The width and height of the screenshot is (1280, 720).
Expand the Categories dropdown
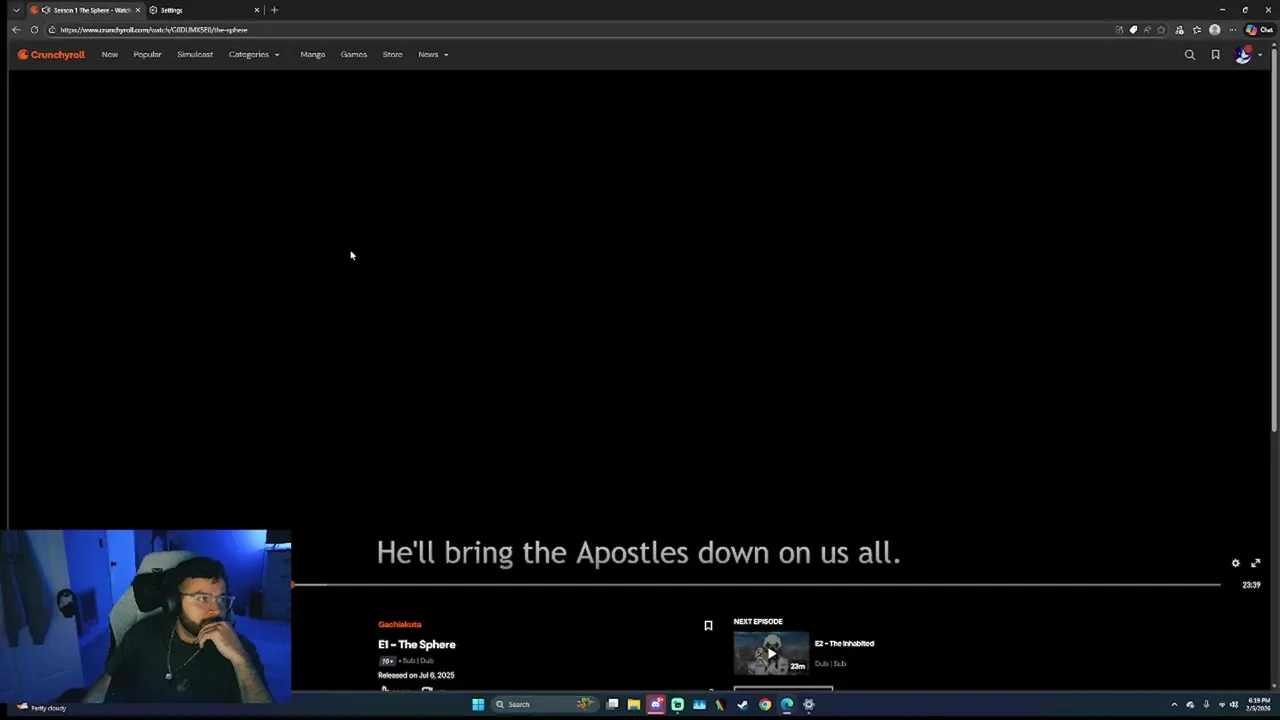(254, 55)
